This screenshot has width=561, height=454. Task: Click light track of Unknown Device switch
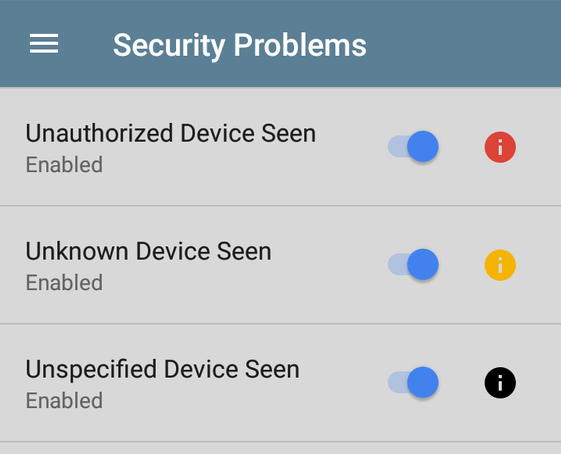click(397, 264)
